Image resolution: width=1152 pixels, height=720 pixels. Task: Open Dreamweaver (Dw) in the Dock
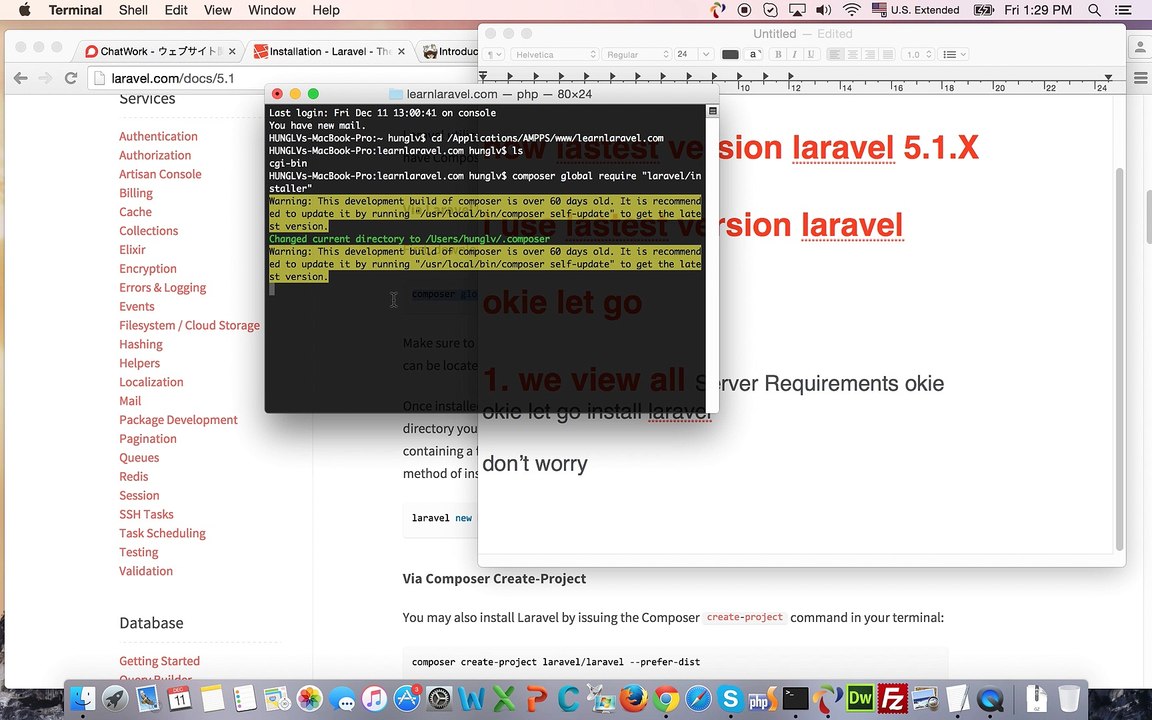(860, 698)
